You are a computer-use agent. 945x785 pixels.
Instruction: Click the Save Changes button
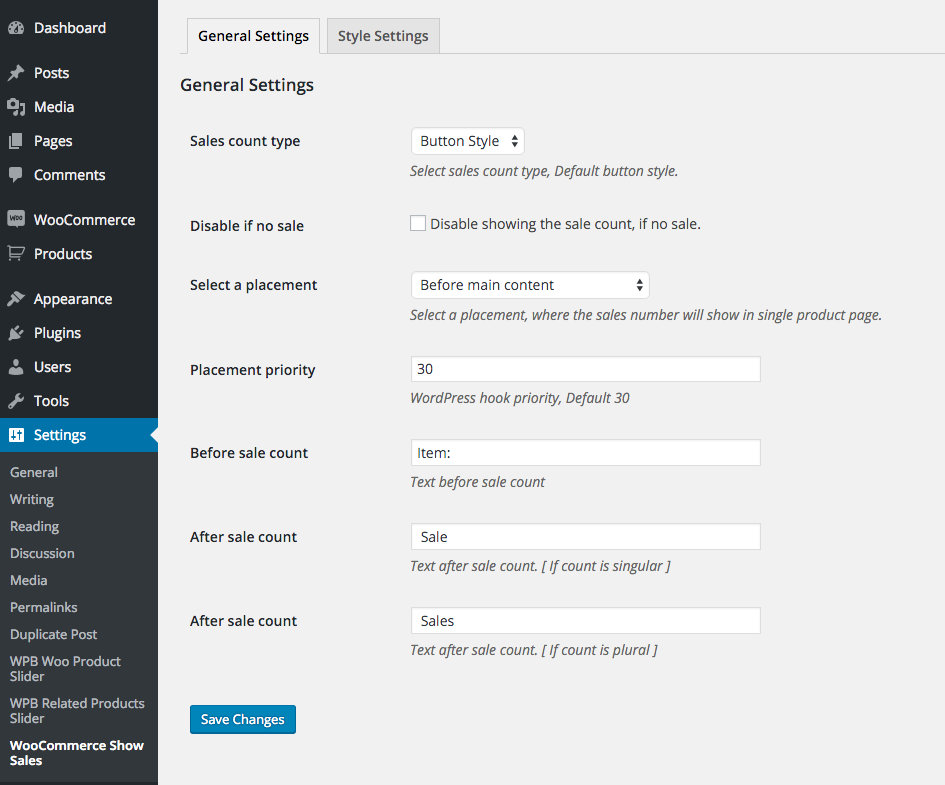click(243, 719)
